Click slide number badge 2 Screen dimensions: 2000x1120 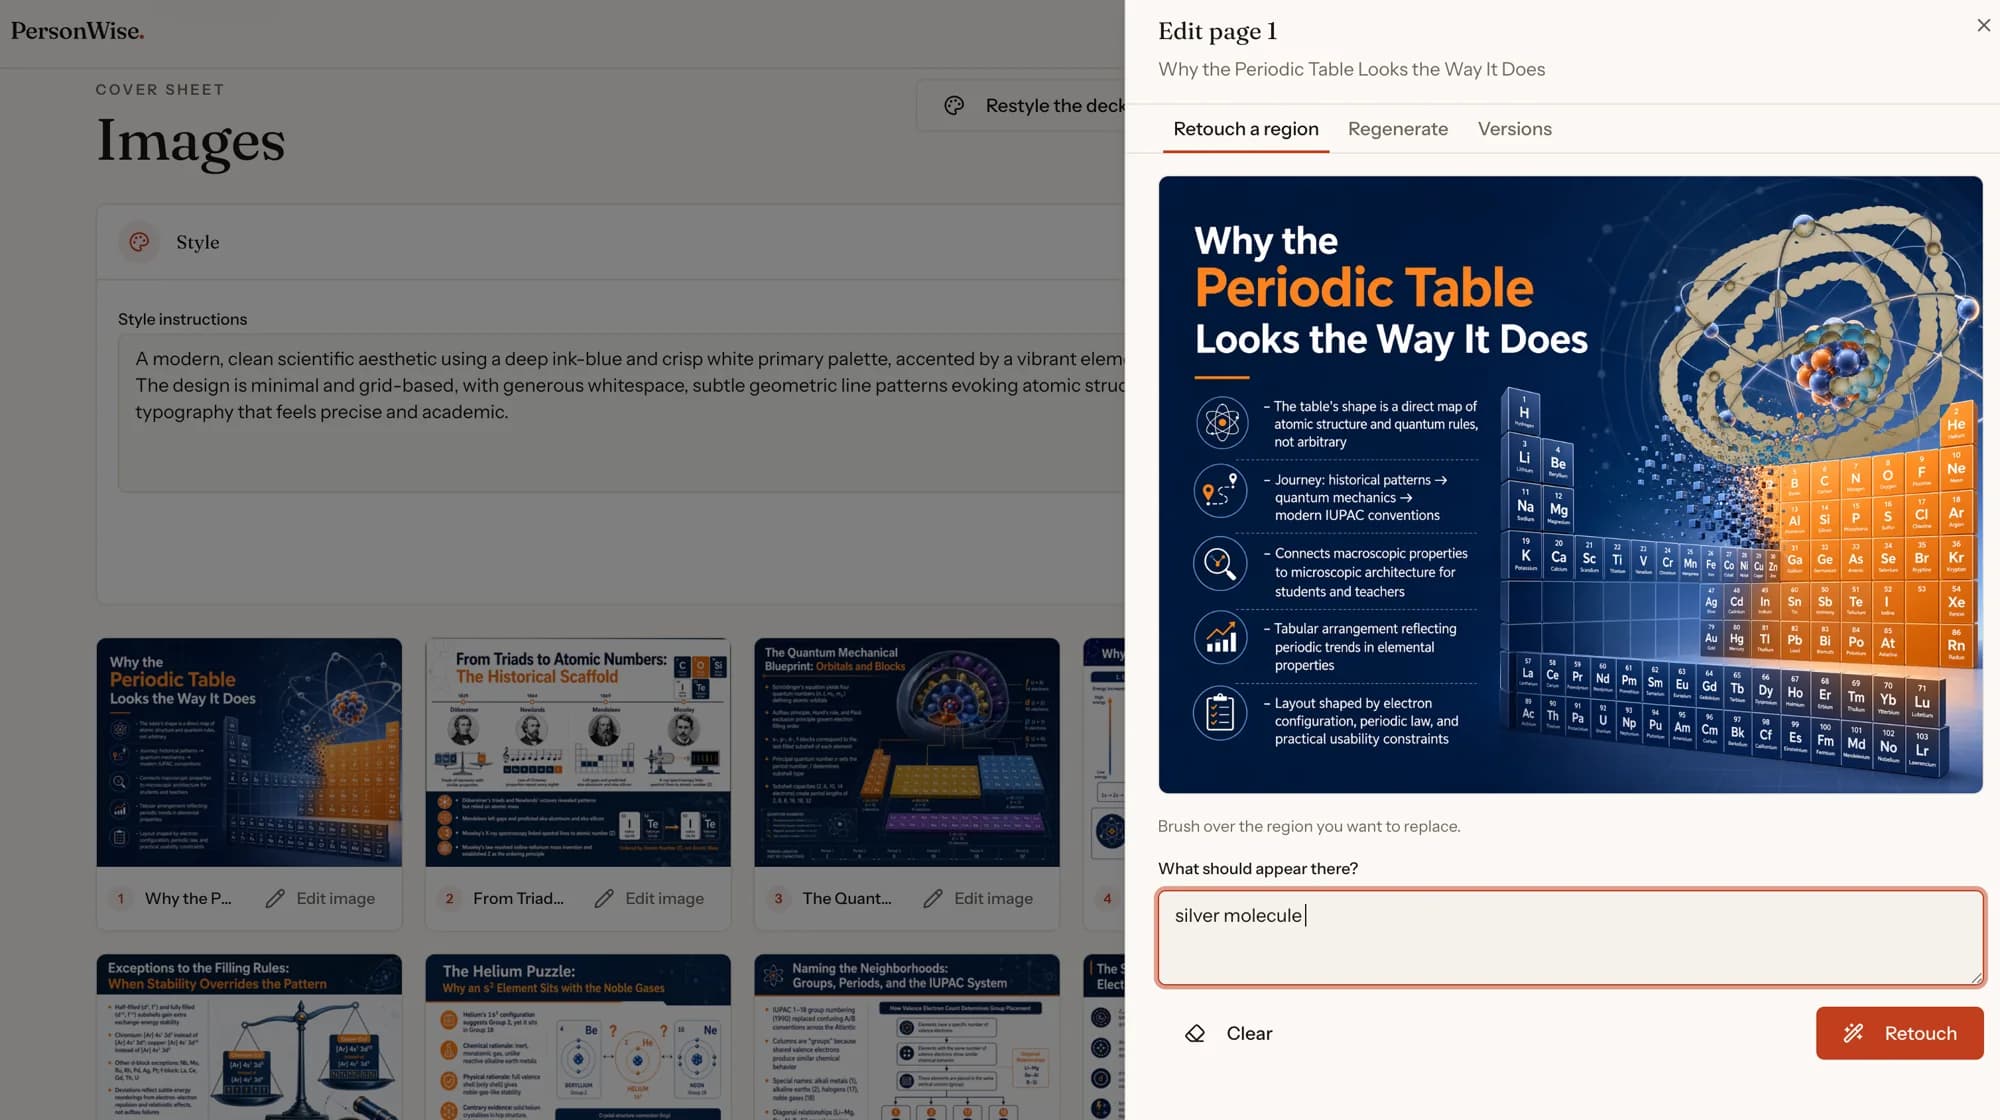450,898
